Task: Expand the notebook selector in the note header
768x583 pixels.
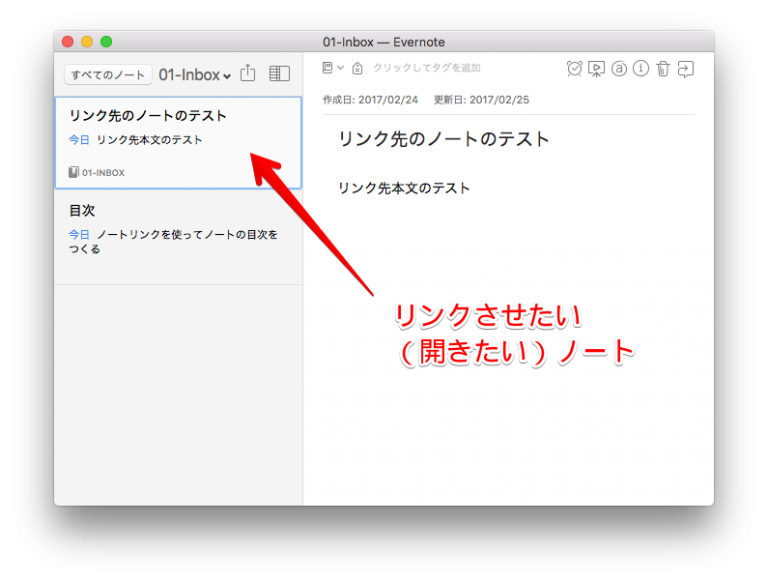Action: click(x=333, y=68)
